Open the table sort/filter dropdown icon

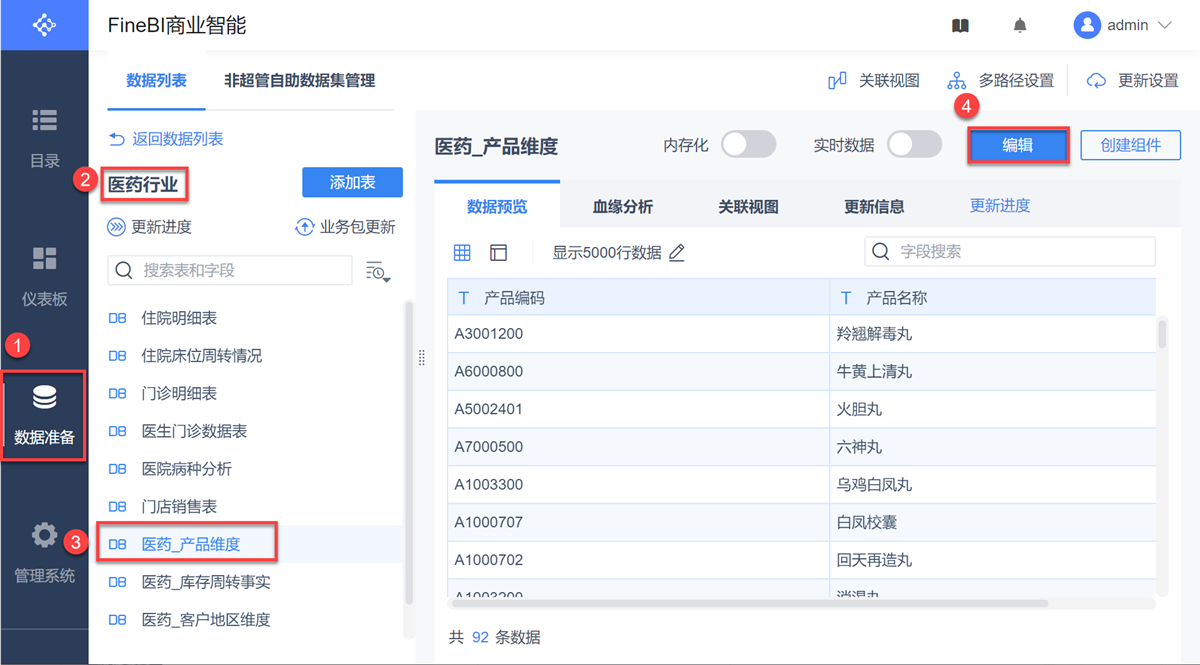pyautogui.click(x=378, y=271)
